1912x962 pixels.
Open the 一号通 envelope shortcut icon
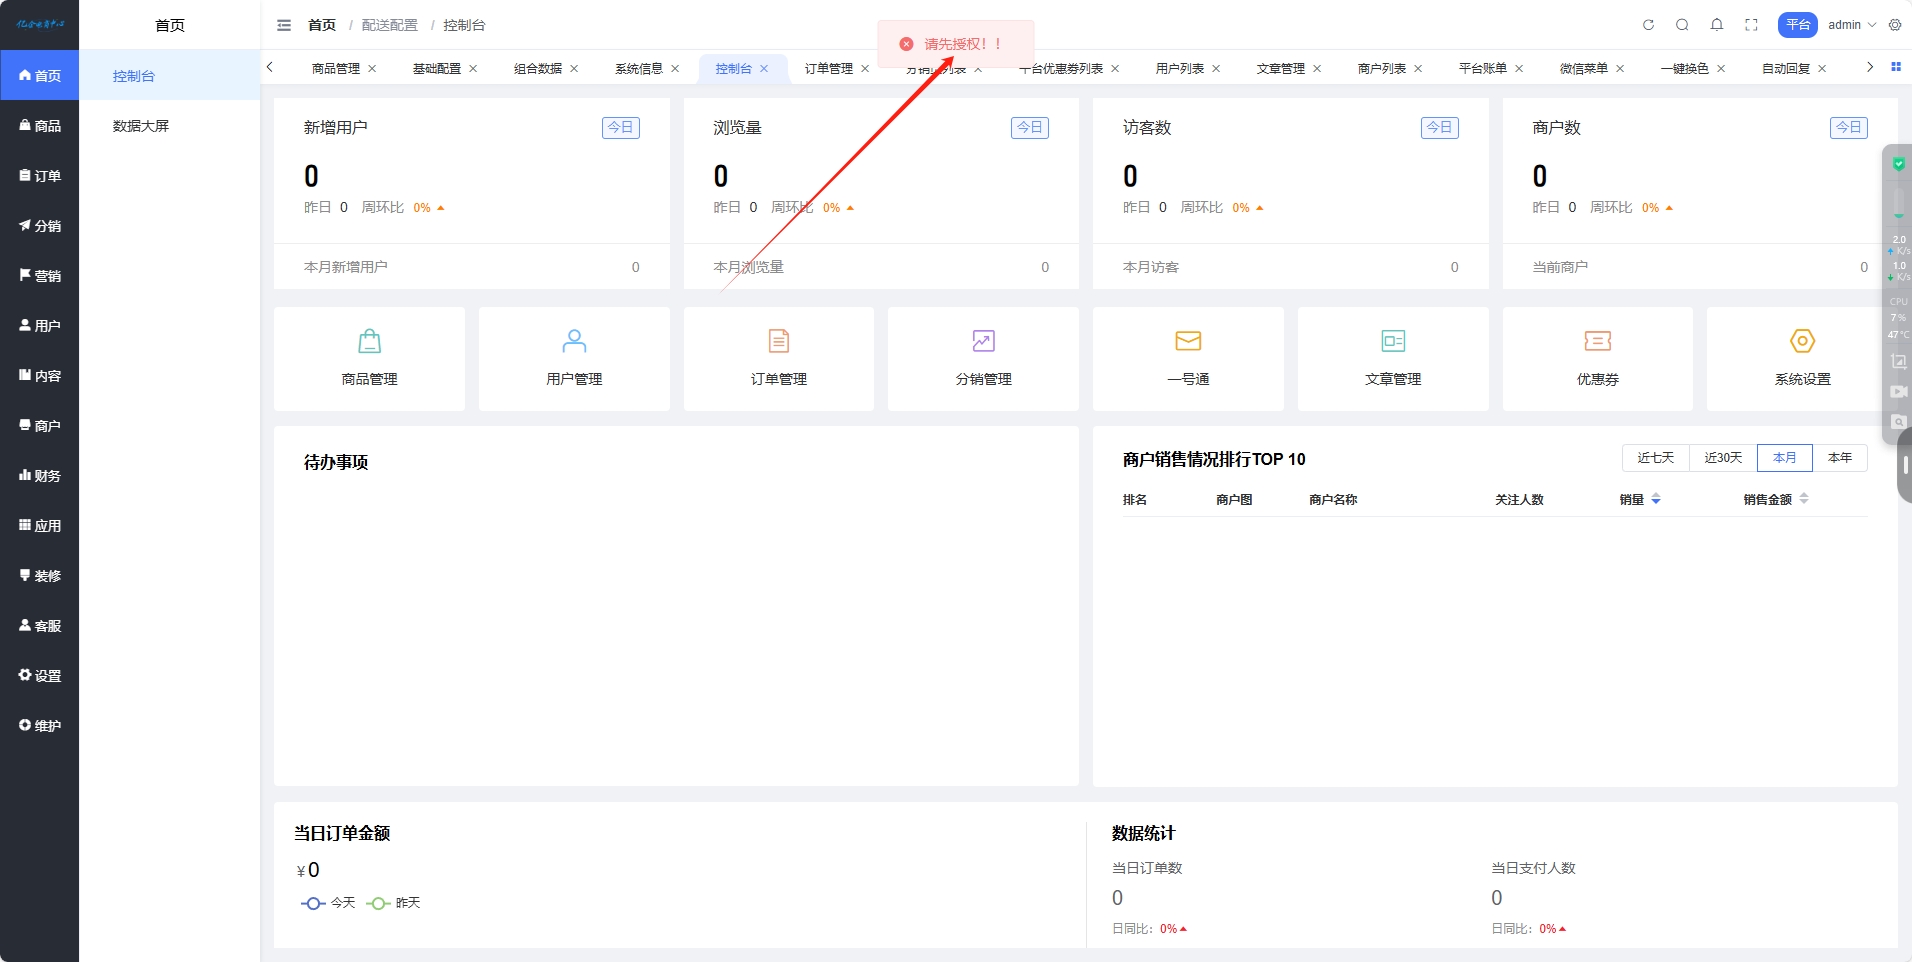[x=1188, y=341]
